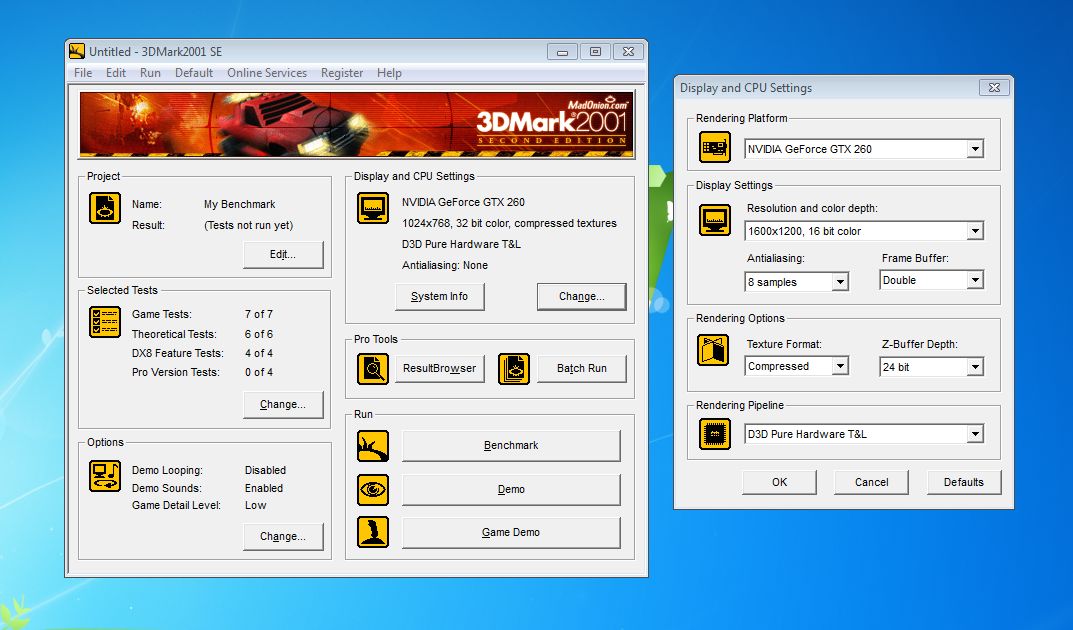1073x630 pixels.
Task: Click Cancel in settings dialog
Action: point(871,482)
